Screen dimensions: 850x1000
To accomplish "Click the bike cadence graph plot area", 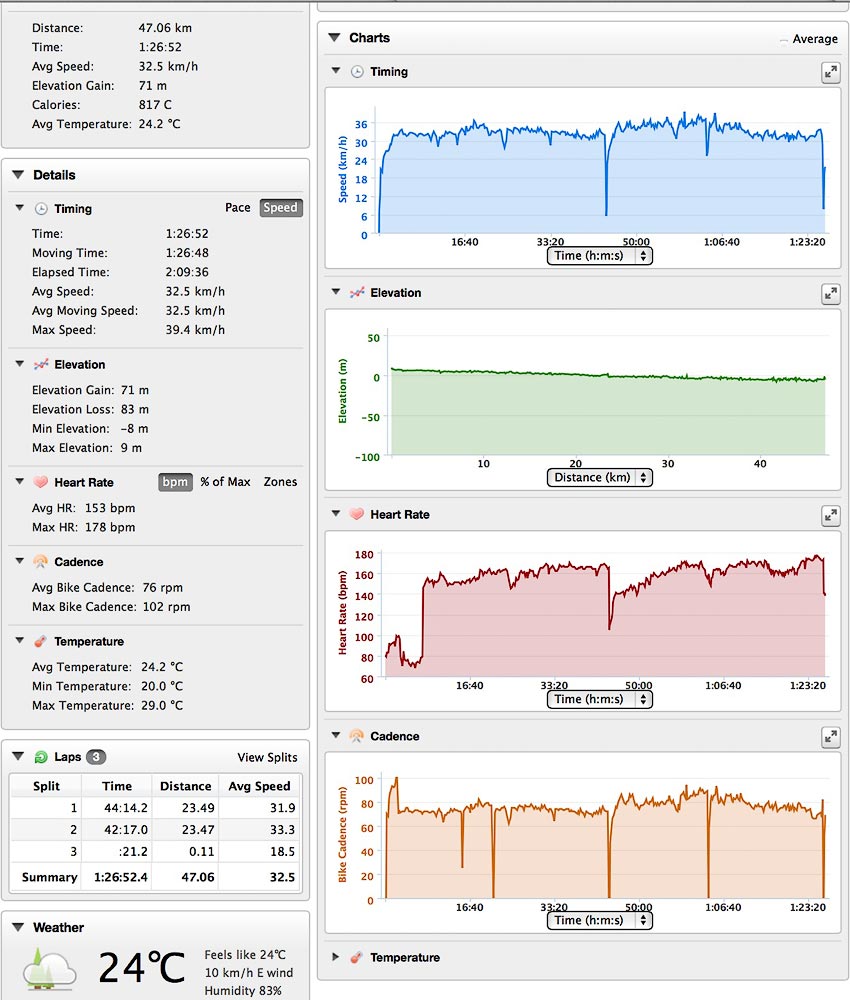I will click(x=605, y=837).
